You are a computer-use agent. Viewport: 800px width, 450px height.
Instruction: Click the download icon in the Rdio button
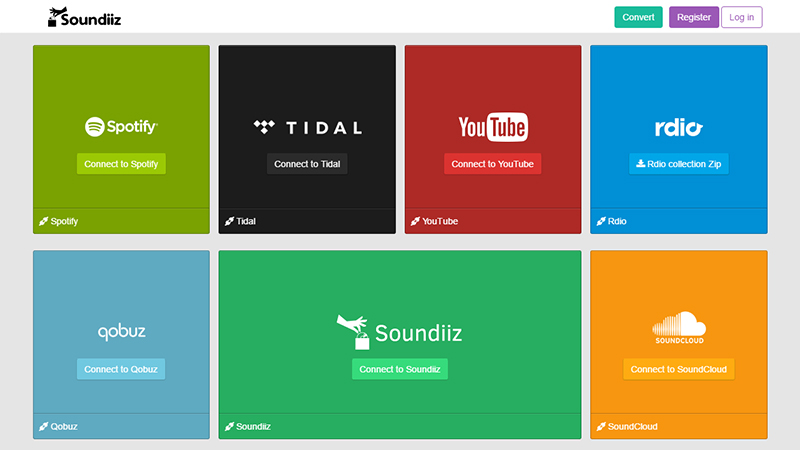640,163
